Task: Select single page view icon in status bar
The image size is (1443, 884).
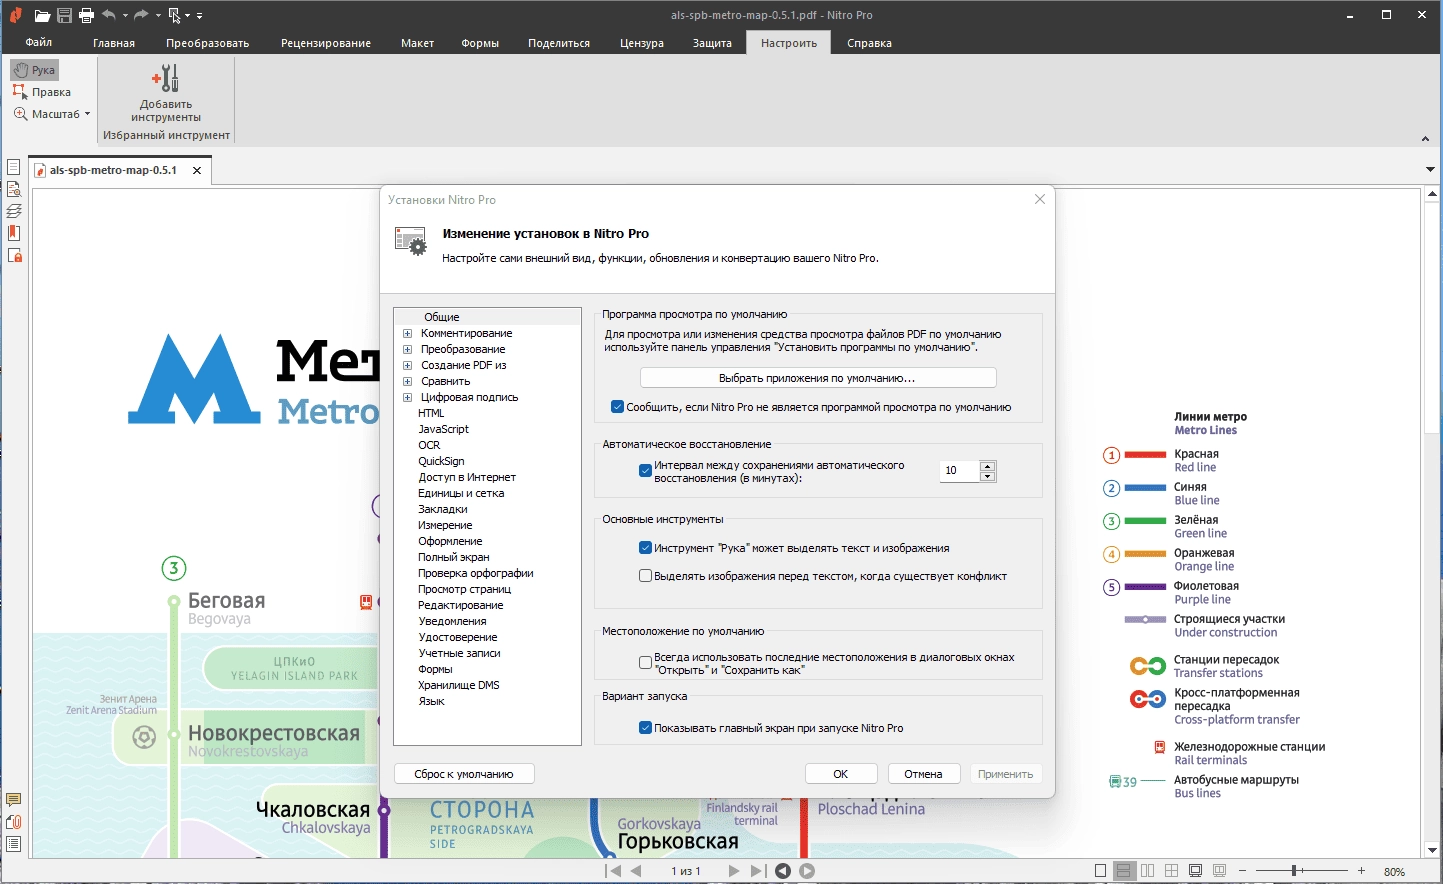Action: (1100, 871)
